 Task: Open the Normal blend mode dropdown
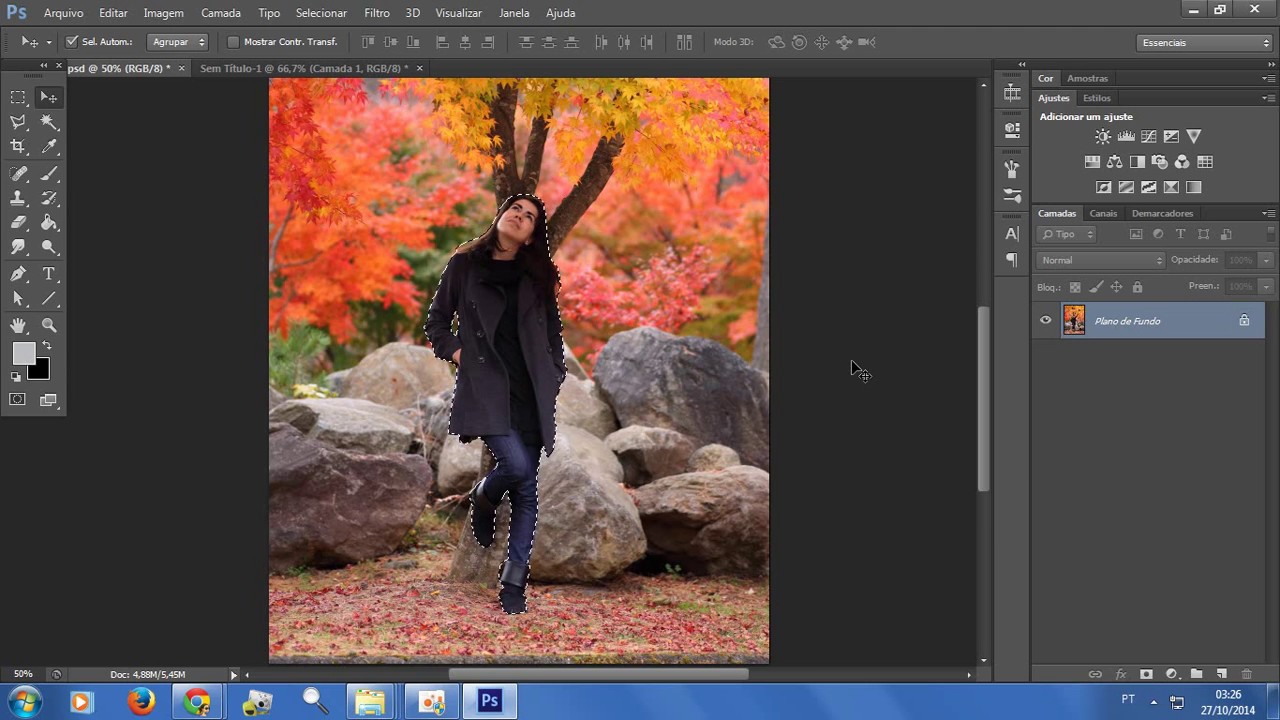tap(1101, 260)
